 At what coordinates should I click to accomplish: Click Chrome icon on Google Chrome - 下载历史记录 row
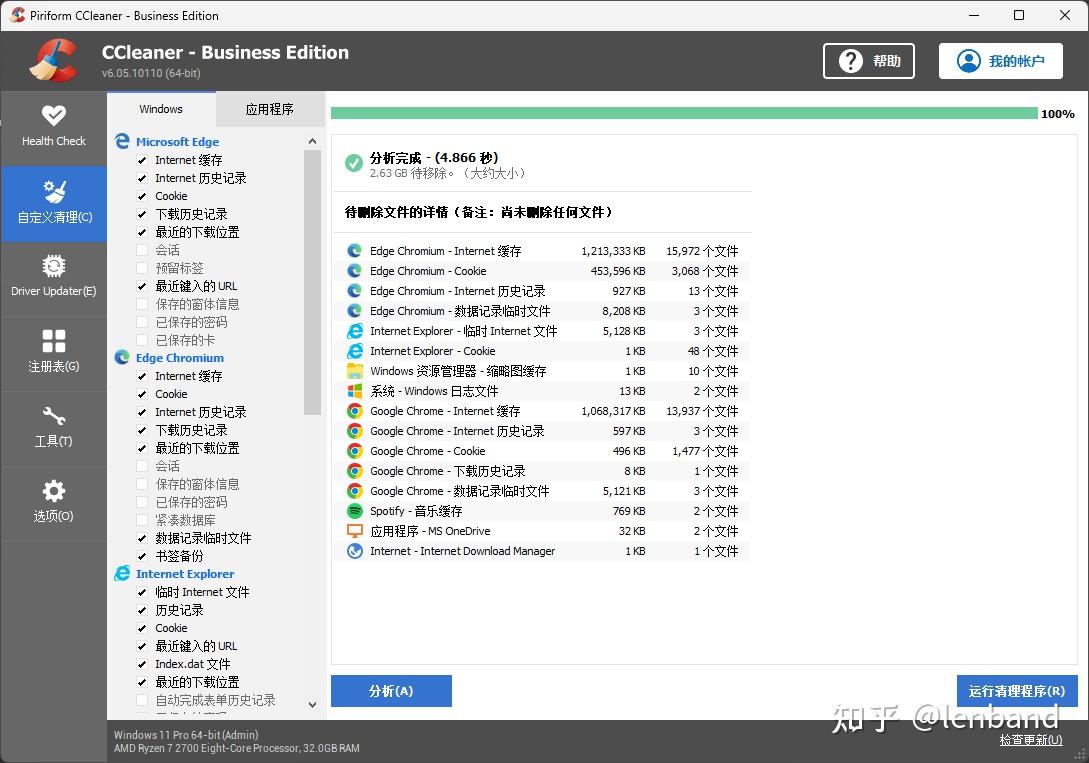355,471
